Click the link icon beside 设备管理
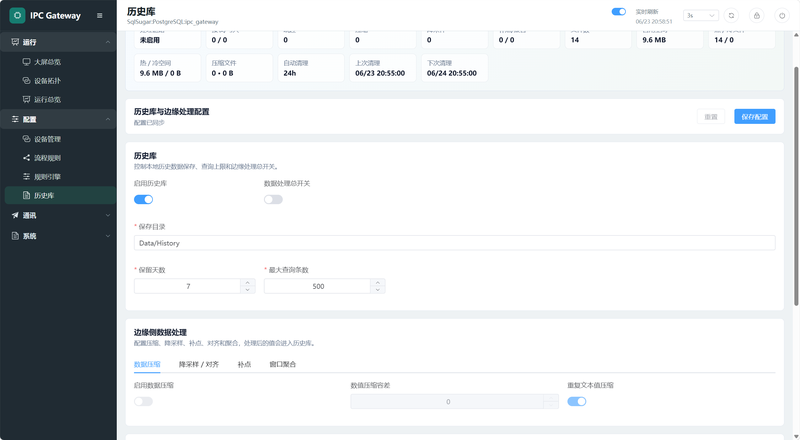800x440 pixels. [x=27, y=139]
